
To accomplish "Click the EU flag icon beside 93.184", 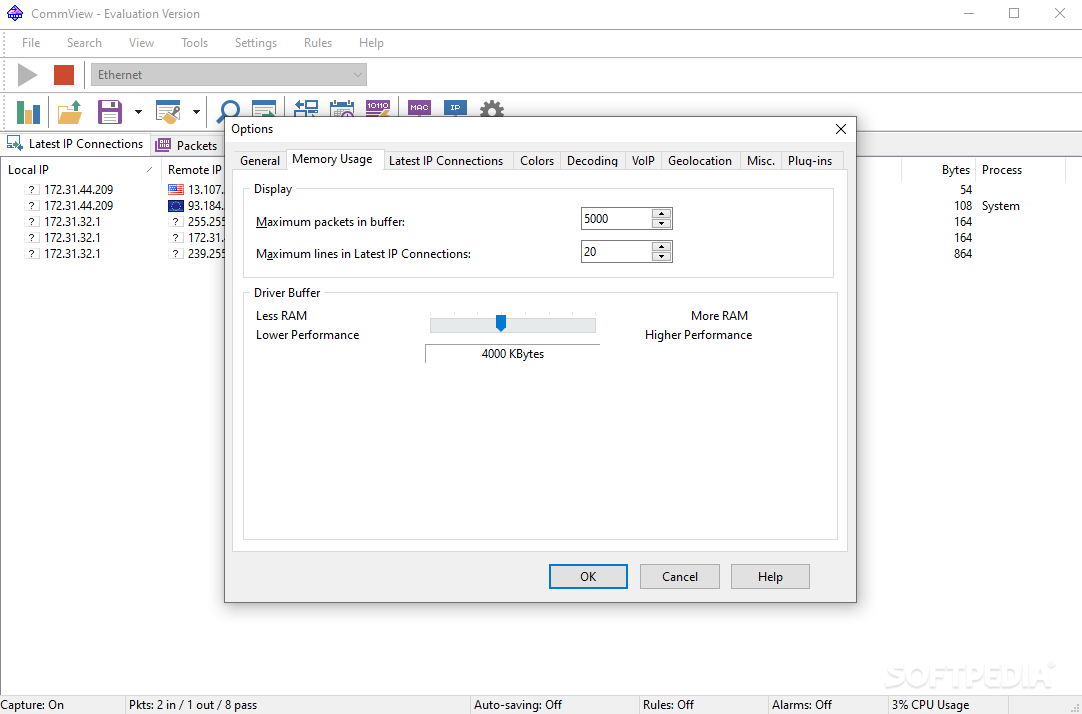I will (176, 206).
